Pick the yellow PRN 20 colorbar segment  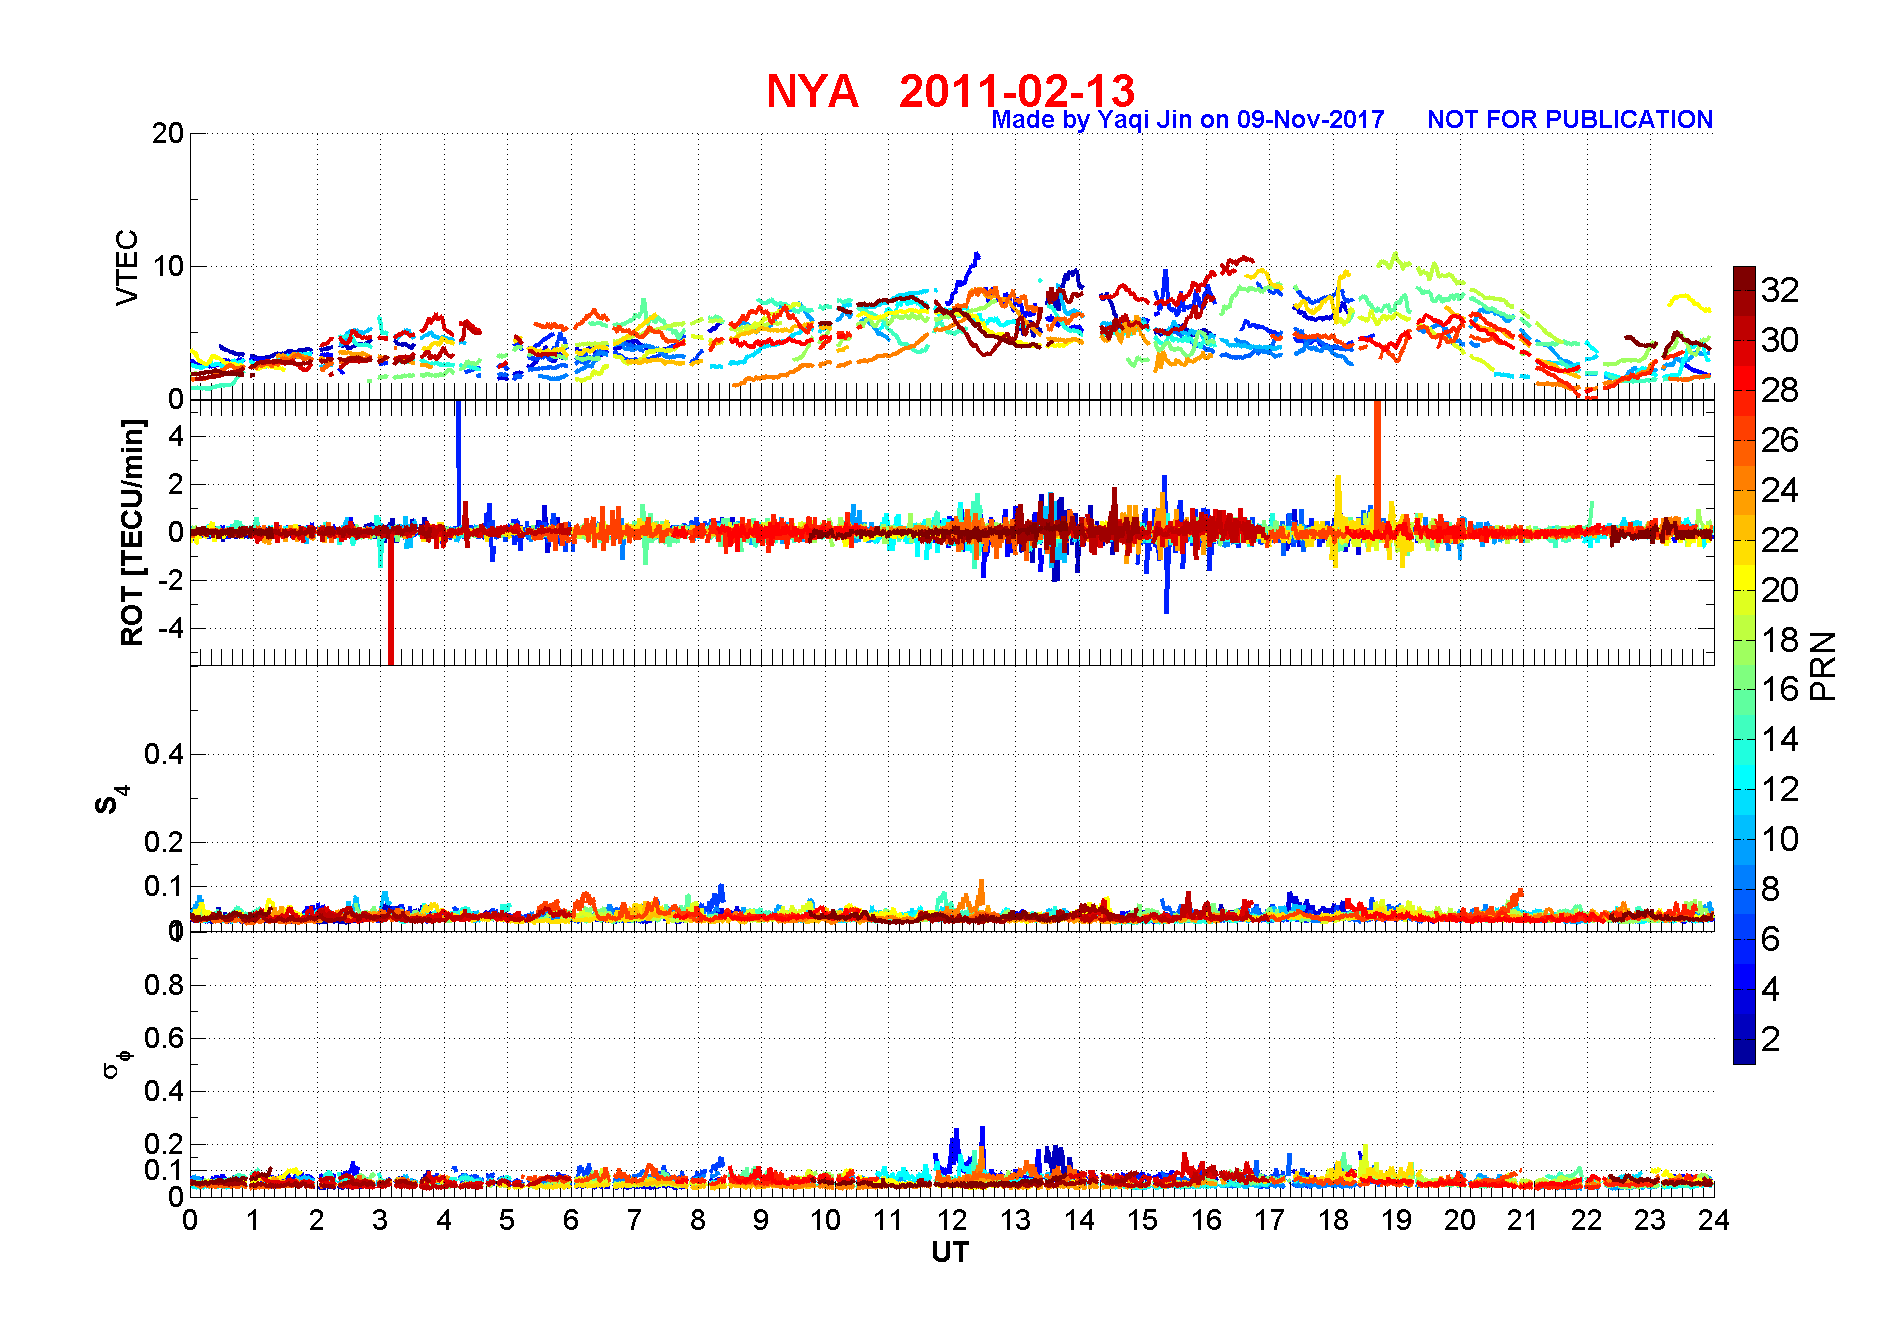(x=1744, y=578)
